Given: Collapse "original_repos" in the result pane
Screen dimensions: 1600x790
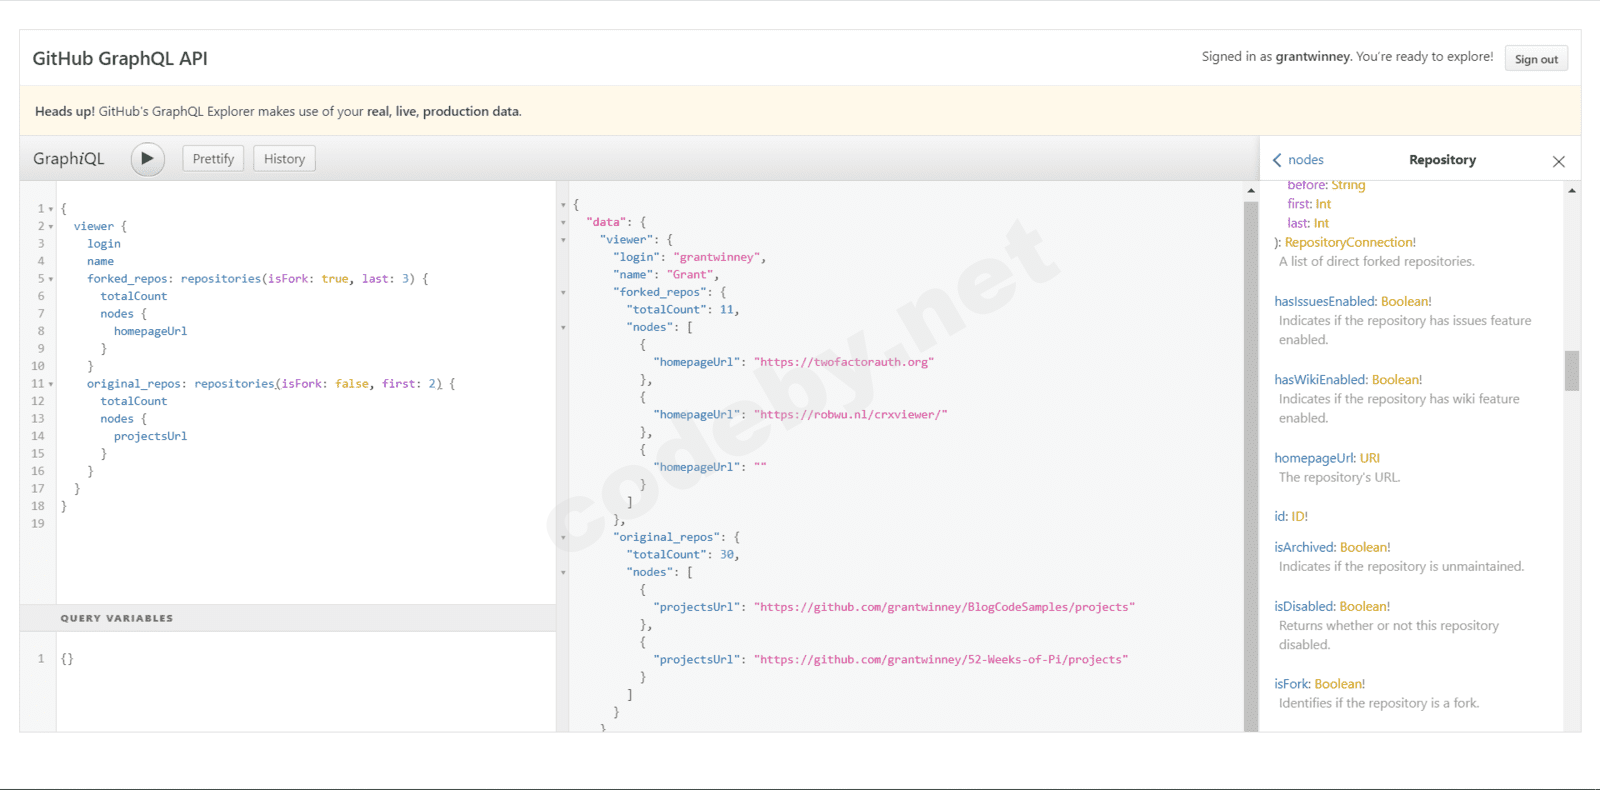Looking at the screenshot, I should (x=563, y=538).
